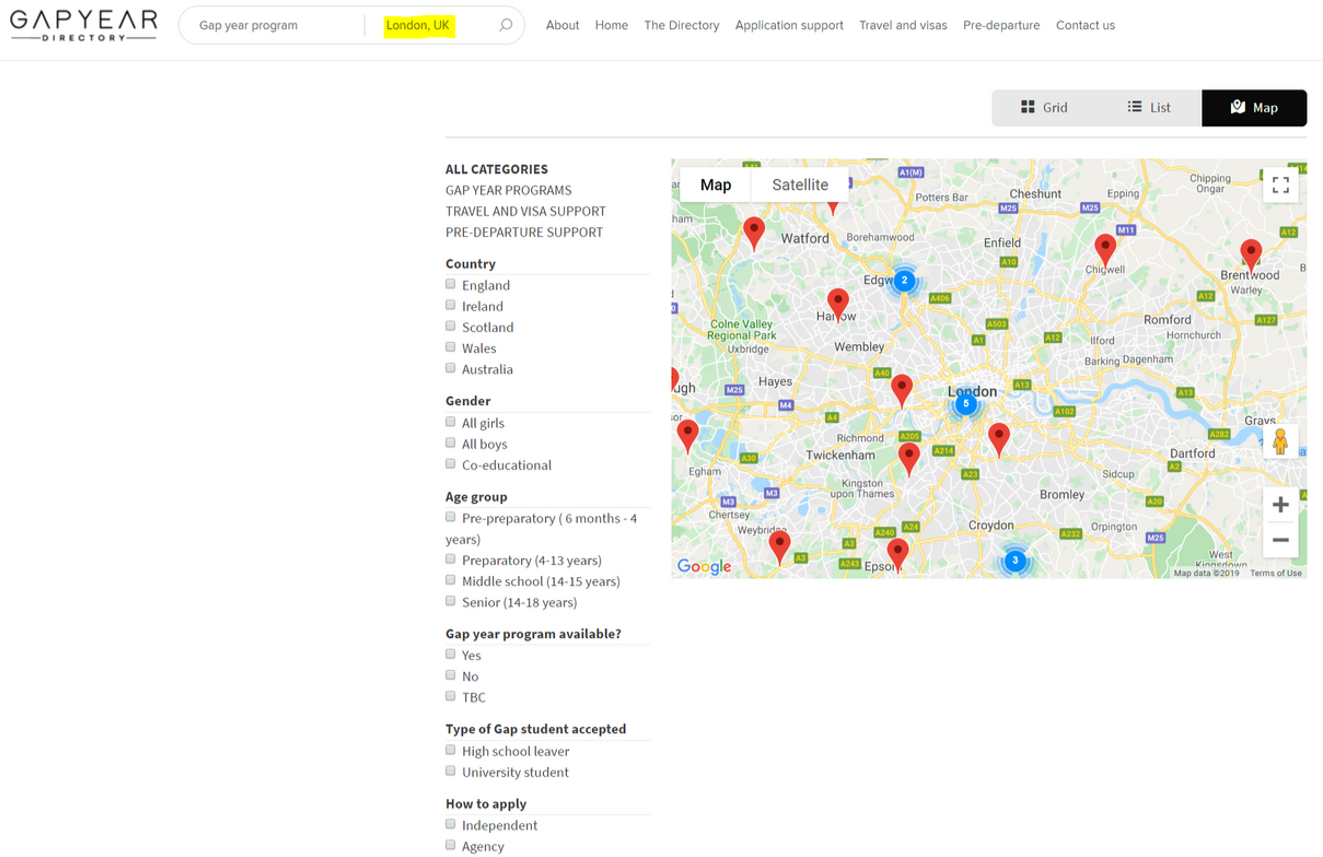Viewport: 1323px width, 857px height.
Task: Click the cluster marker with 3 near Croydon
Action: (1015, 561)
